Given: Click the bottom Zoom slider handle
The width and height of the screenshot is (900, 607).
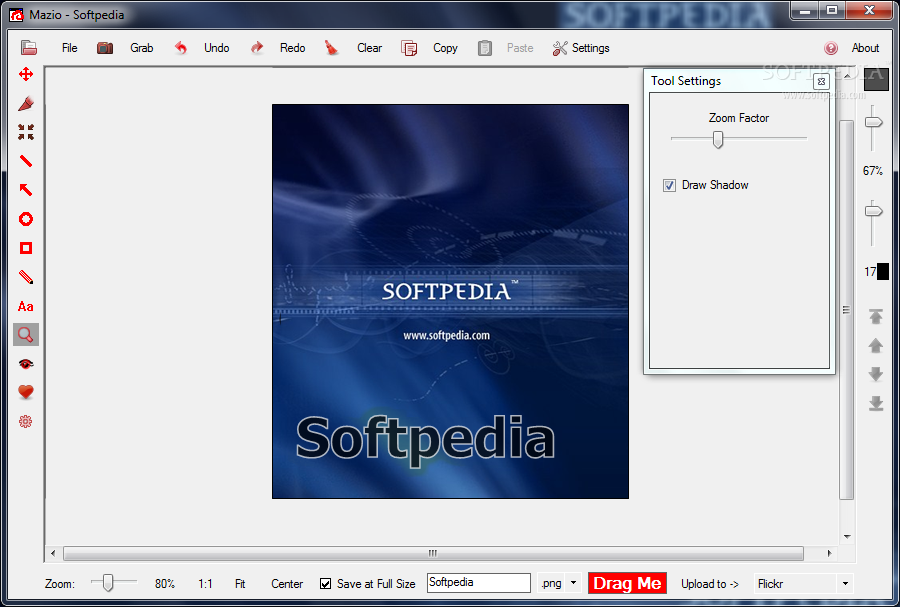Looking at the screenshot, I should (x=107, y=582).
